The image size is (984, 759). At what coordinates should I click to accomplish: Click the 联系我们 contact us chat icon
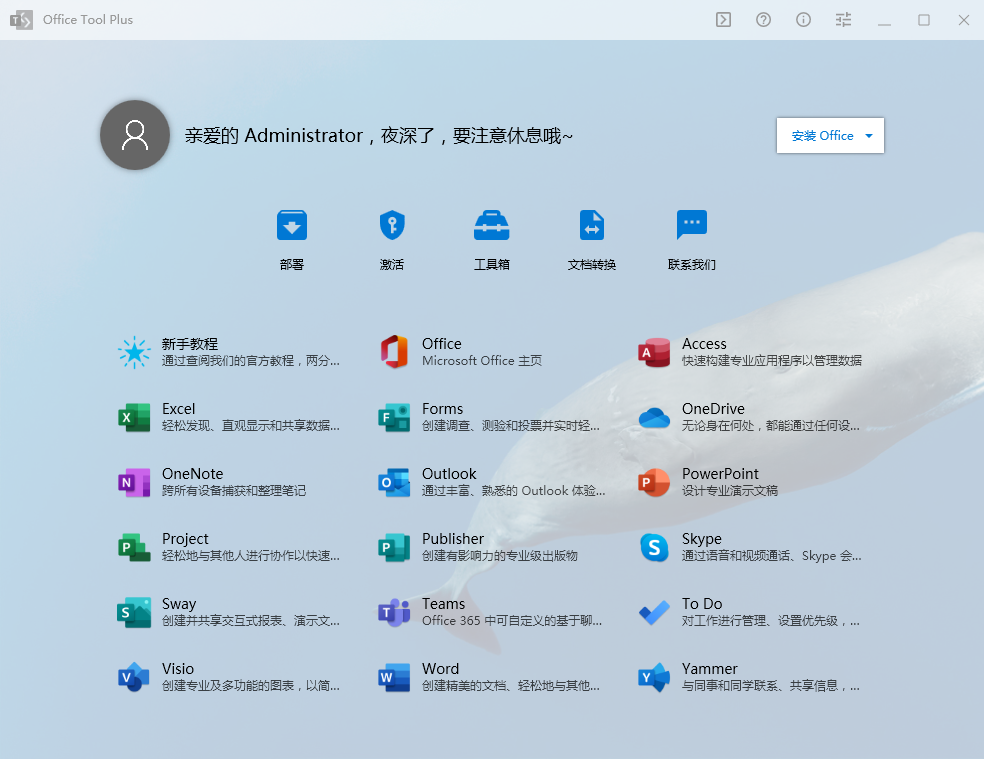(x=692, y=226)
